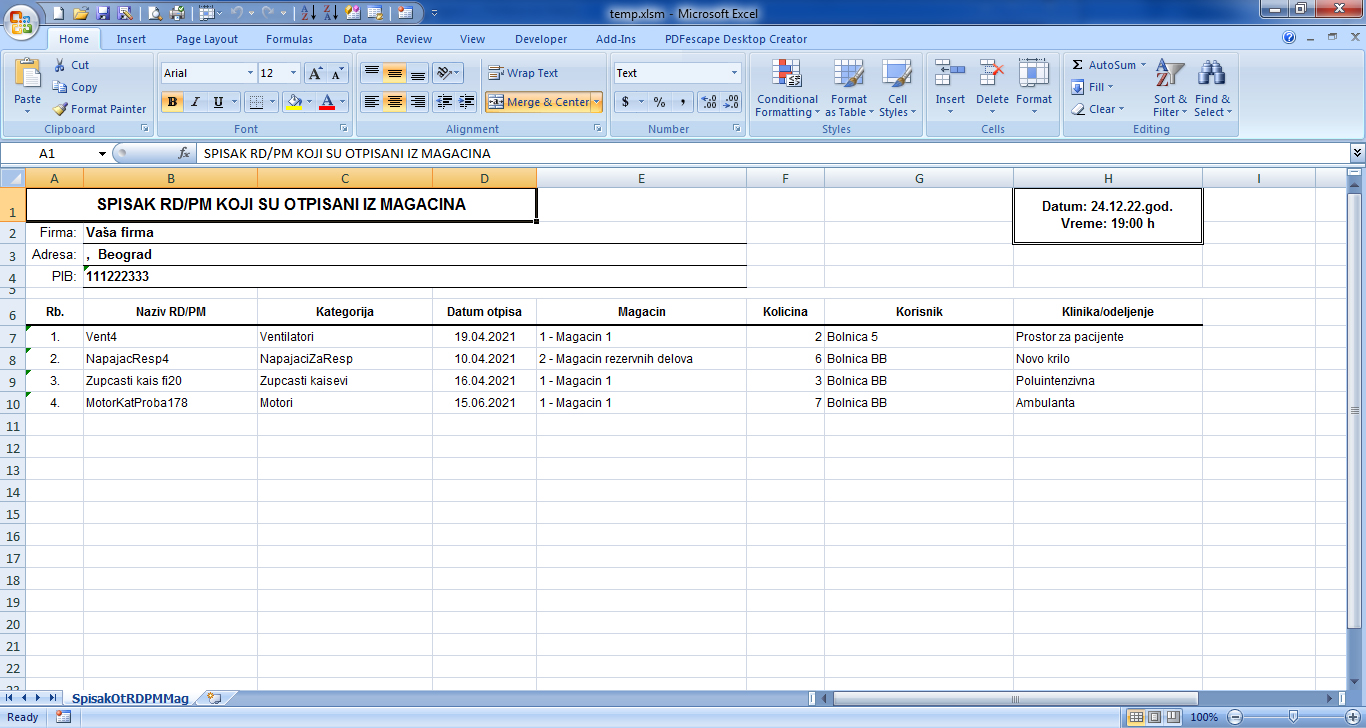Open Format as Table gallery
1366x728 pixels.
(x=849, y=88)
